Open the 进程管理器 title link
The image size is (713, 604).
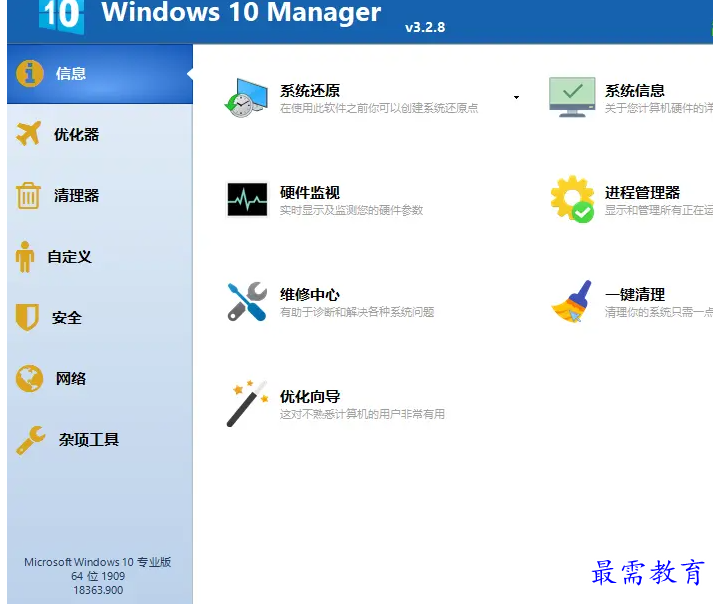tap(642, 192)
